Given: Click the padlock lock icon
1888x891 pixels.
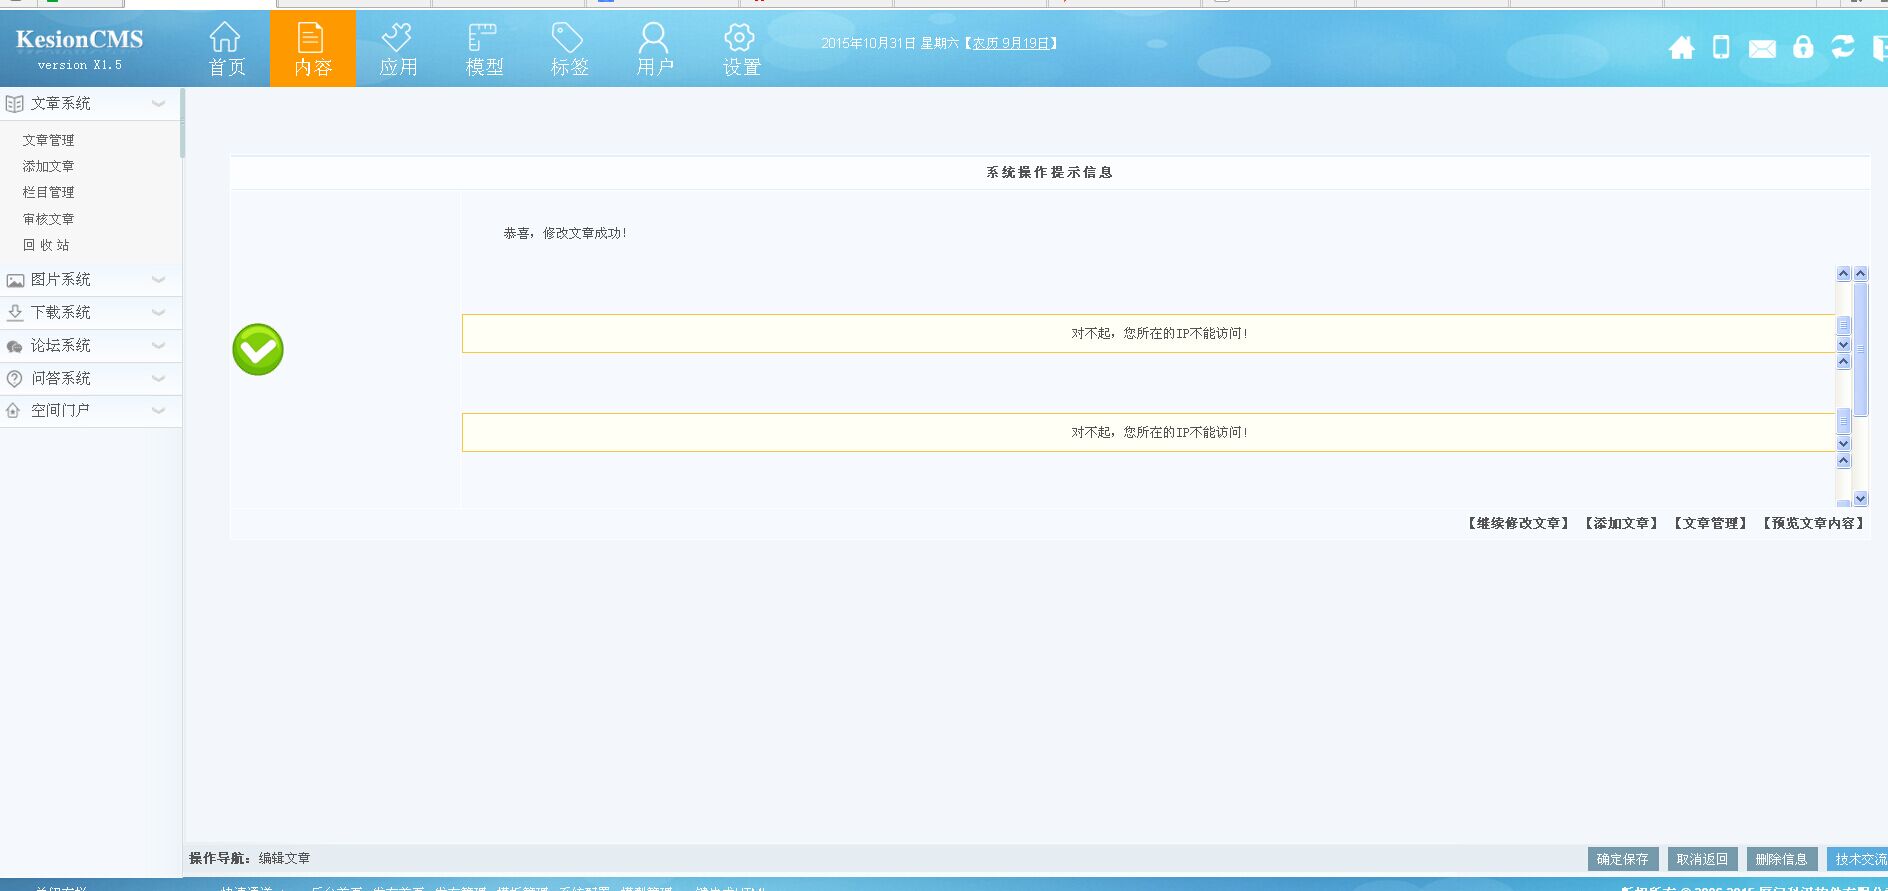Looking at the screenshot, I should pyautogui.click(x=1803, y=47).
